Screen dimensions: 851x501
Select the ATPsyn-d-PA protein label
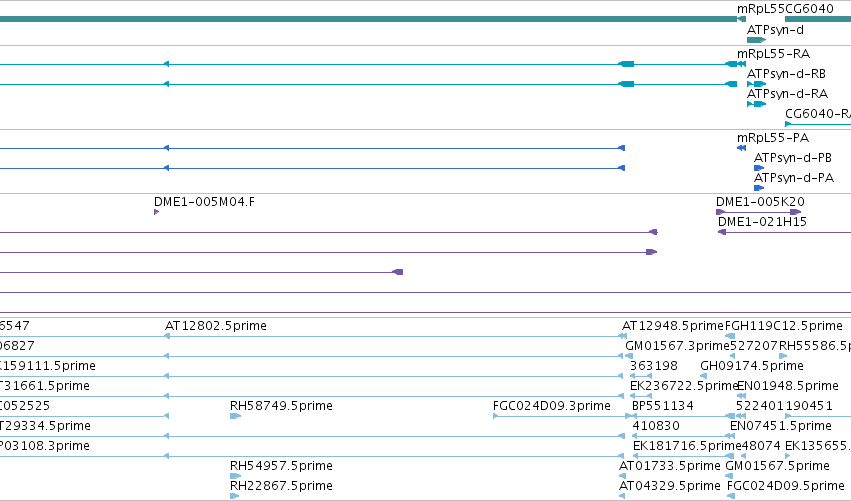[794, 178]
